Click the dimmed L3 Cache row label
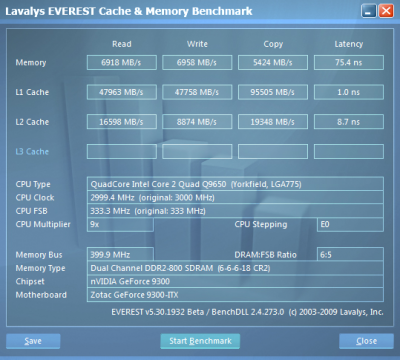The height and width of the screenshot is (360, 400). (x=32, y=152)
